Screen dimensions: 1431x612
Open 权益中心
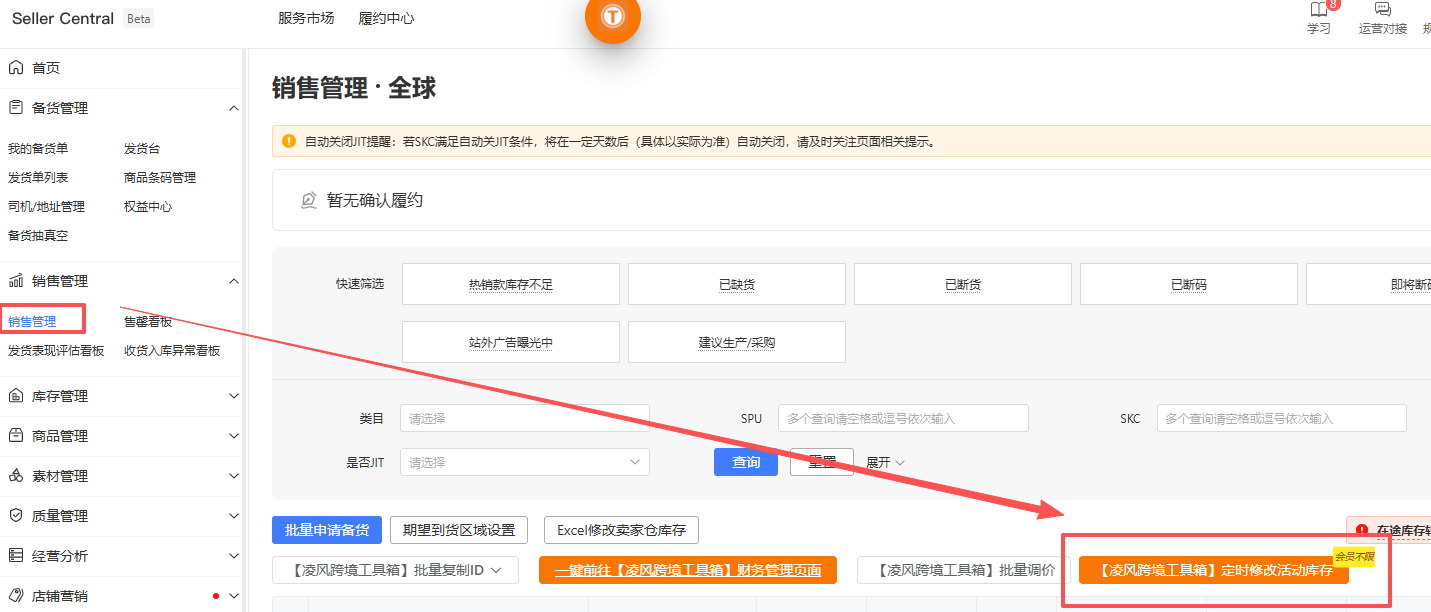(x=148, y=206)
